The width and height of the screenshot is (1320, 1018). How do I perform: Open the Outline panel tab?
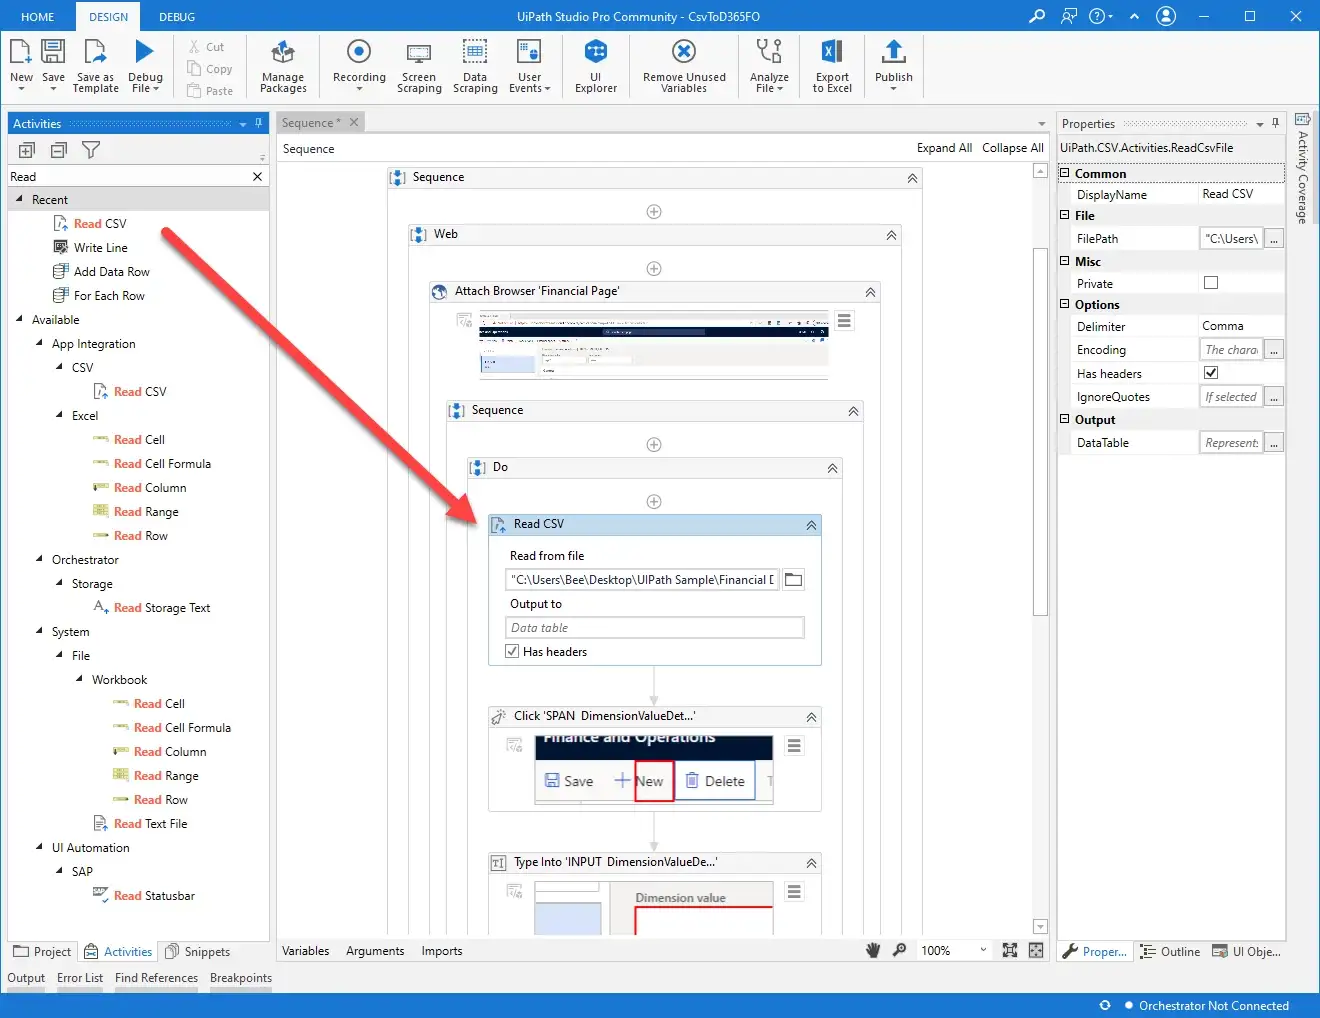(x=1170, y=951)
